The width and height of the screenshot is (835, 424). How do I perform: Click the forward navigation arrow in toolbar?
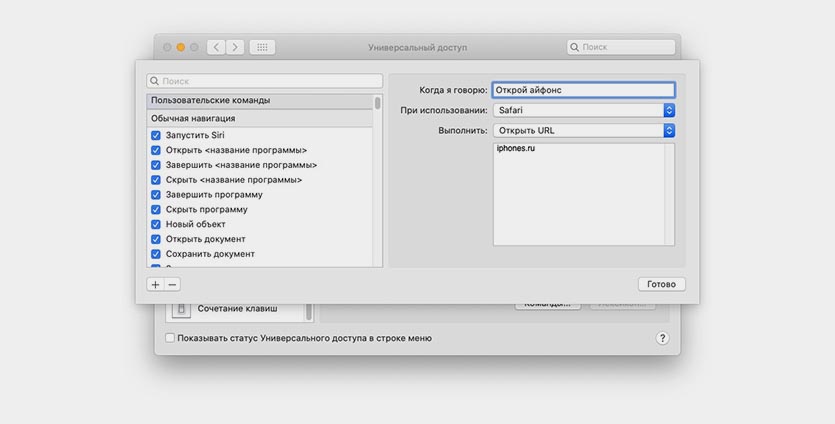click(x=235, y=47)
